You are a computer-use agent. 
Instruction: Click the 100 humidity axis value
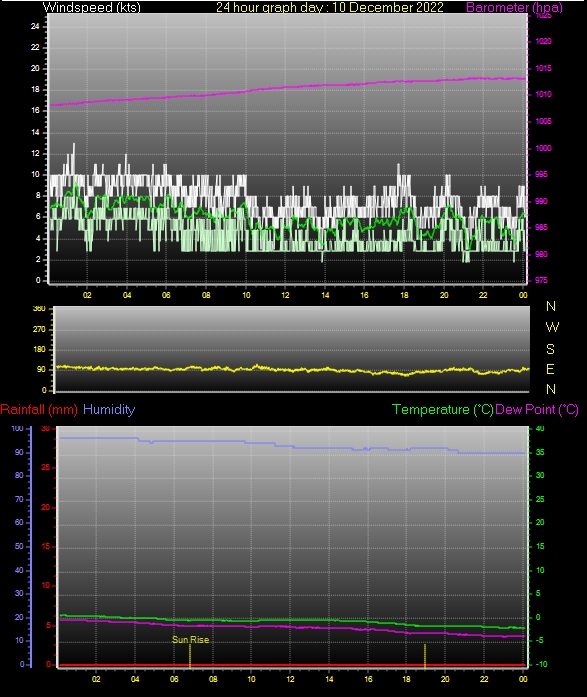pyautogui.click(x=17, y=429)
